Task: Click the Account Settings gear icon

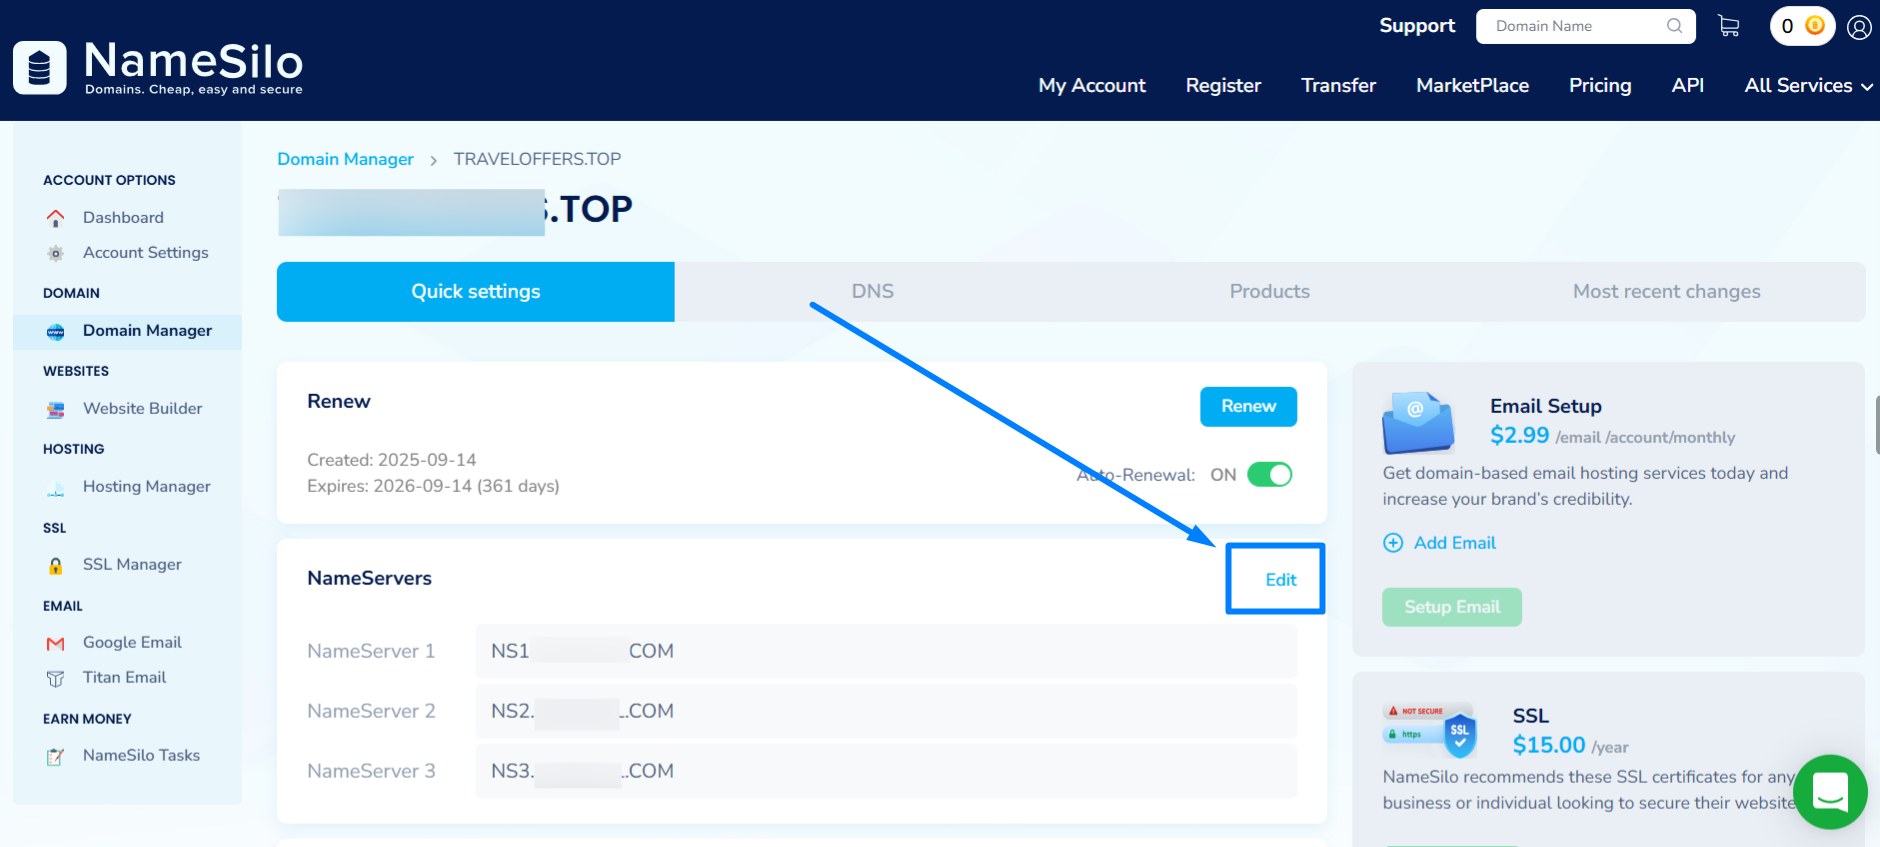Action: [56, 254]
